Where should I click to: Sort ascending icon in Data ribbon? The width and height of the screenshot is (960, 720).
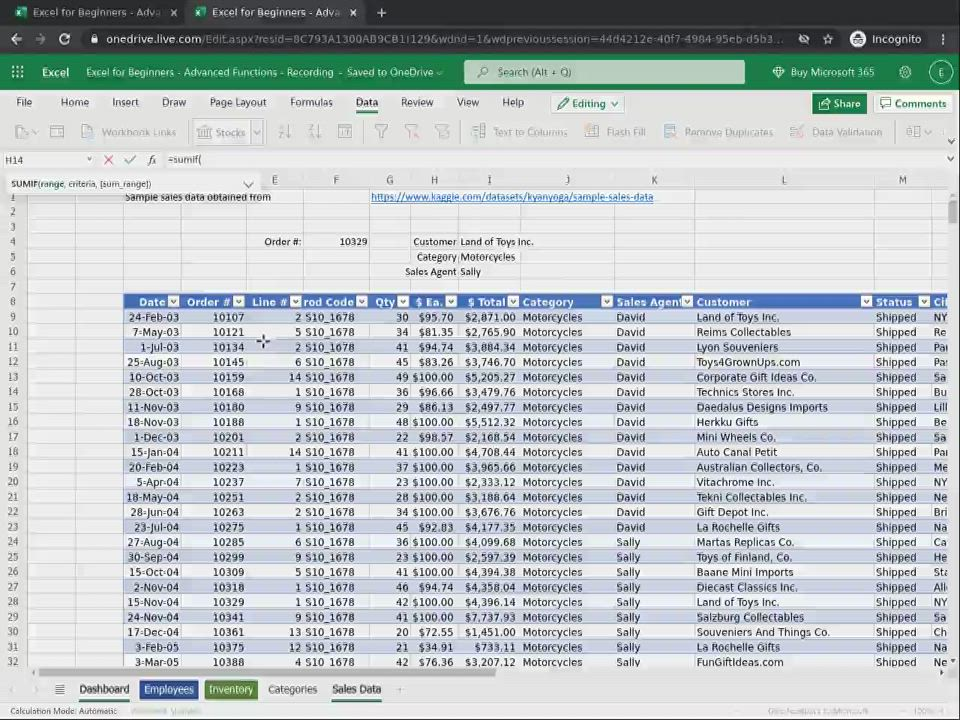pos(285,132)
